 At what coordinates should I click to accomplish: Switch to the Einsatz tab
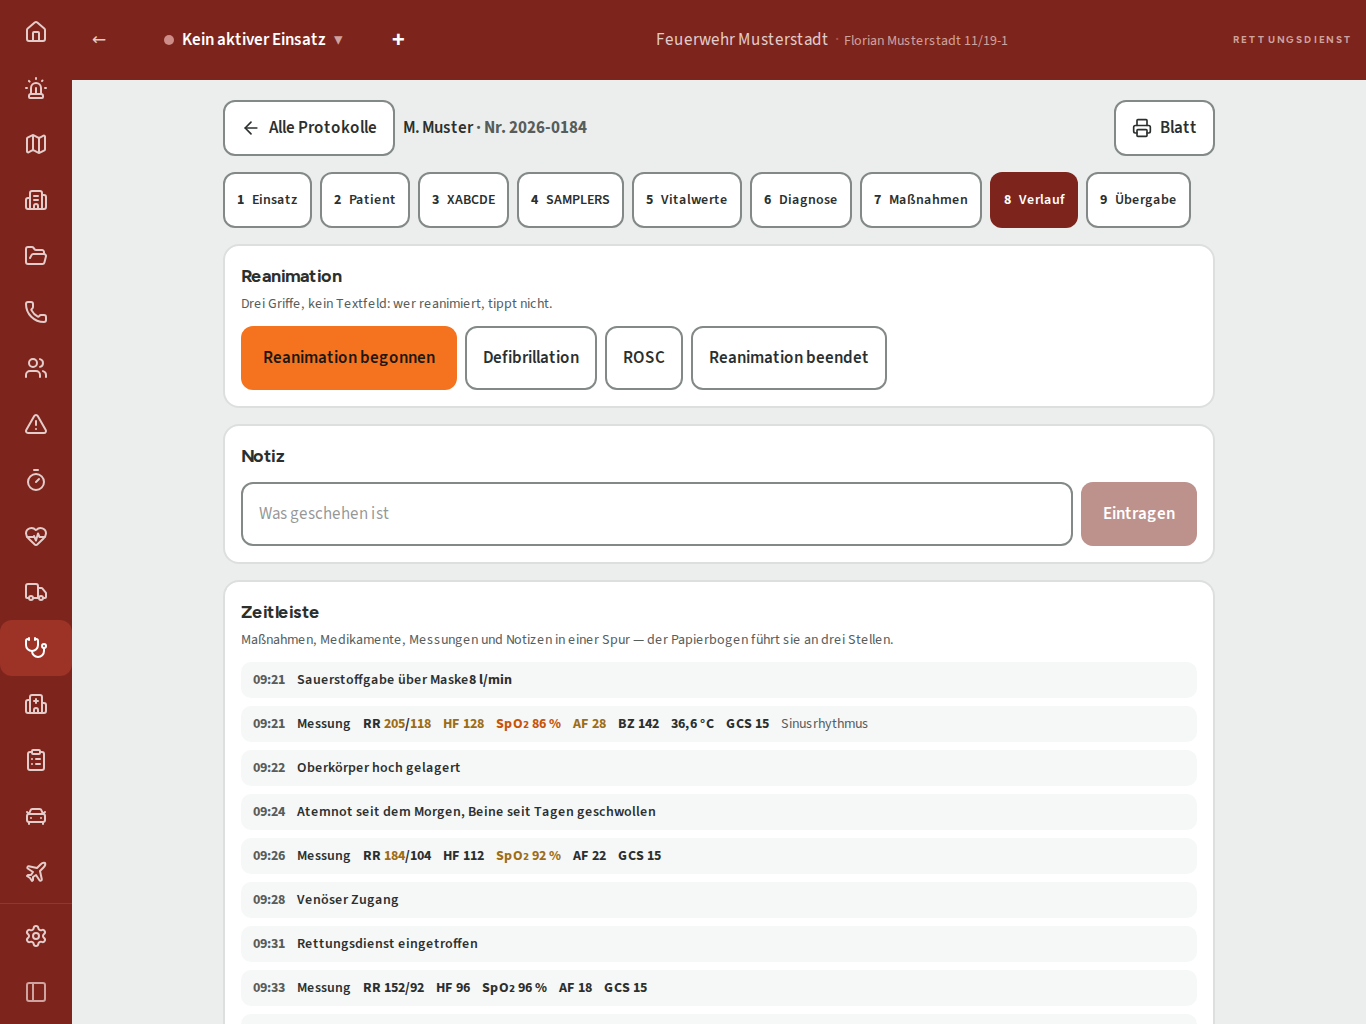(268, 200)
